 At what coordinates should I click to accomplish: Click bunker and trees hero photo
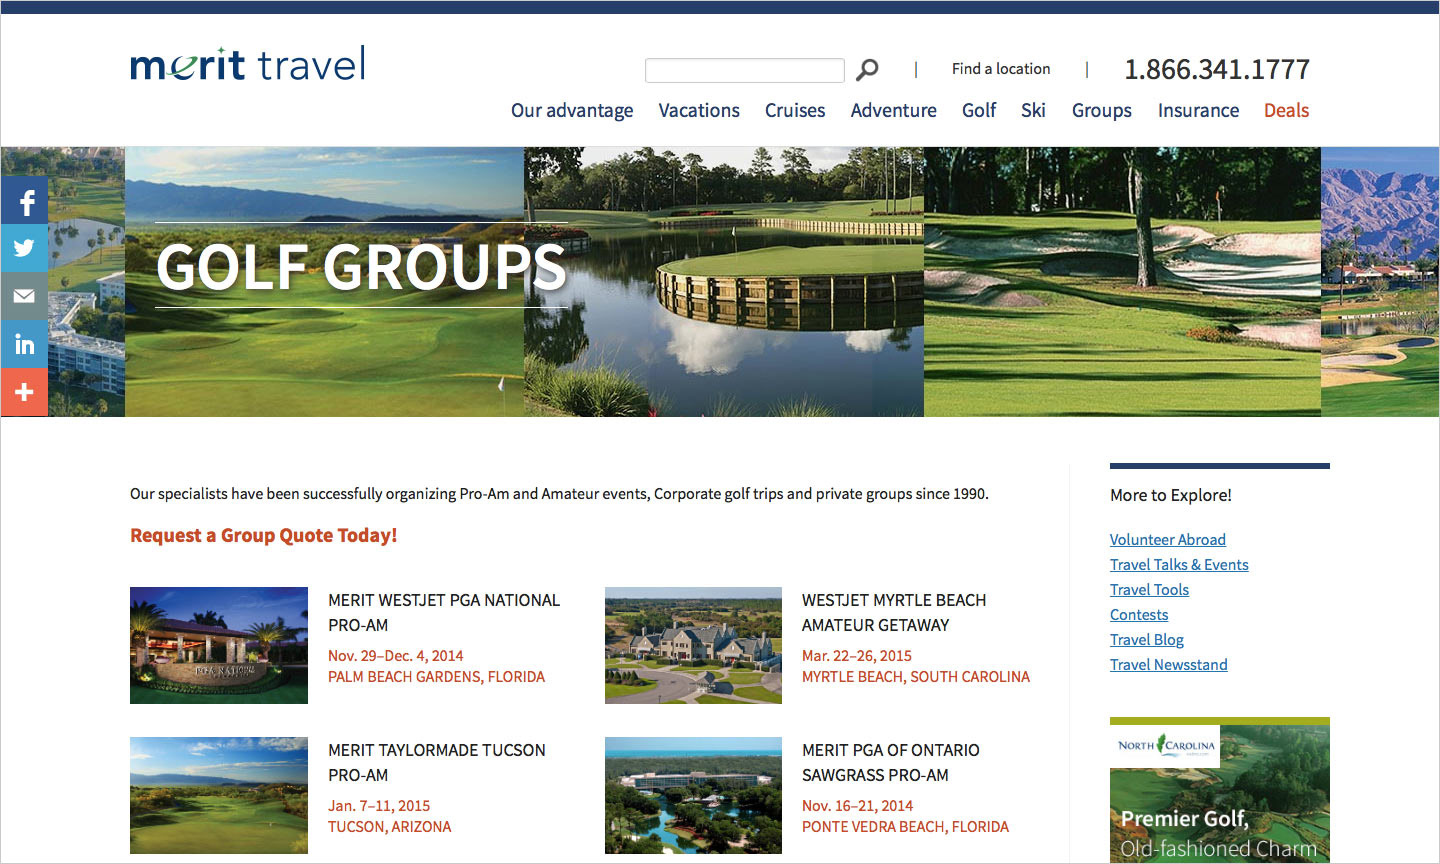tap(1122, 282)
